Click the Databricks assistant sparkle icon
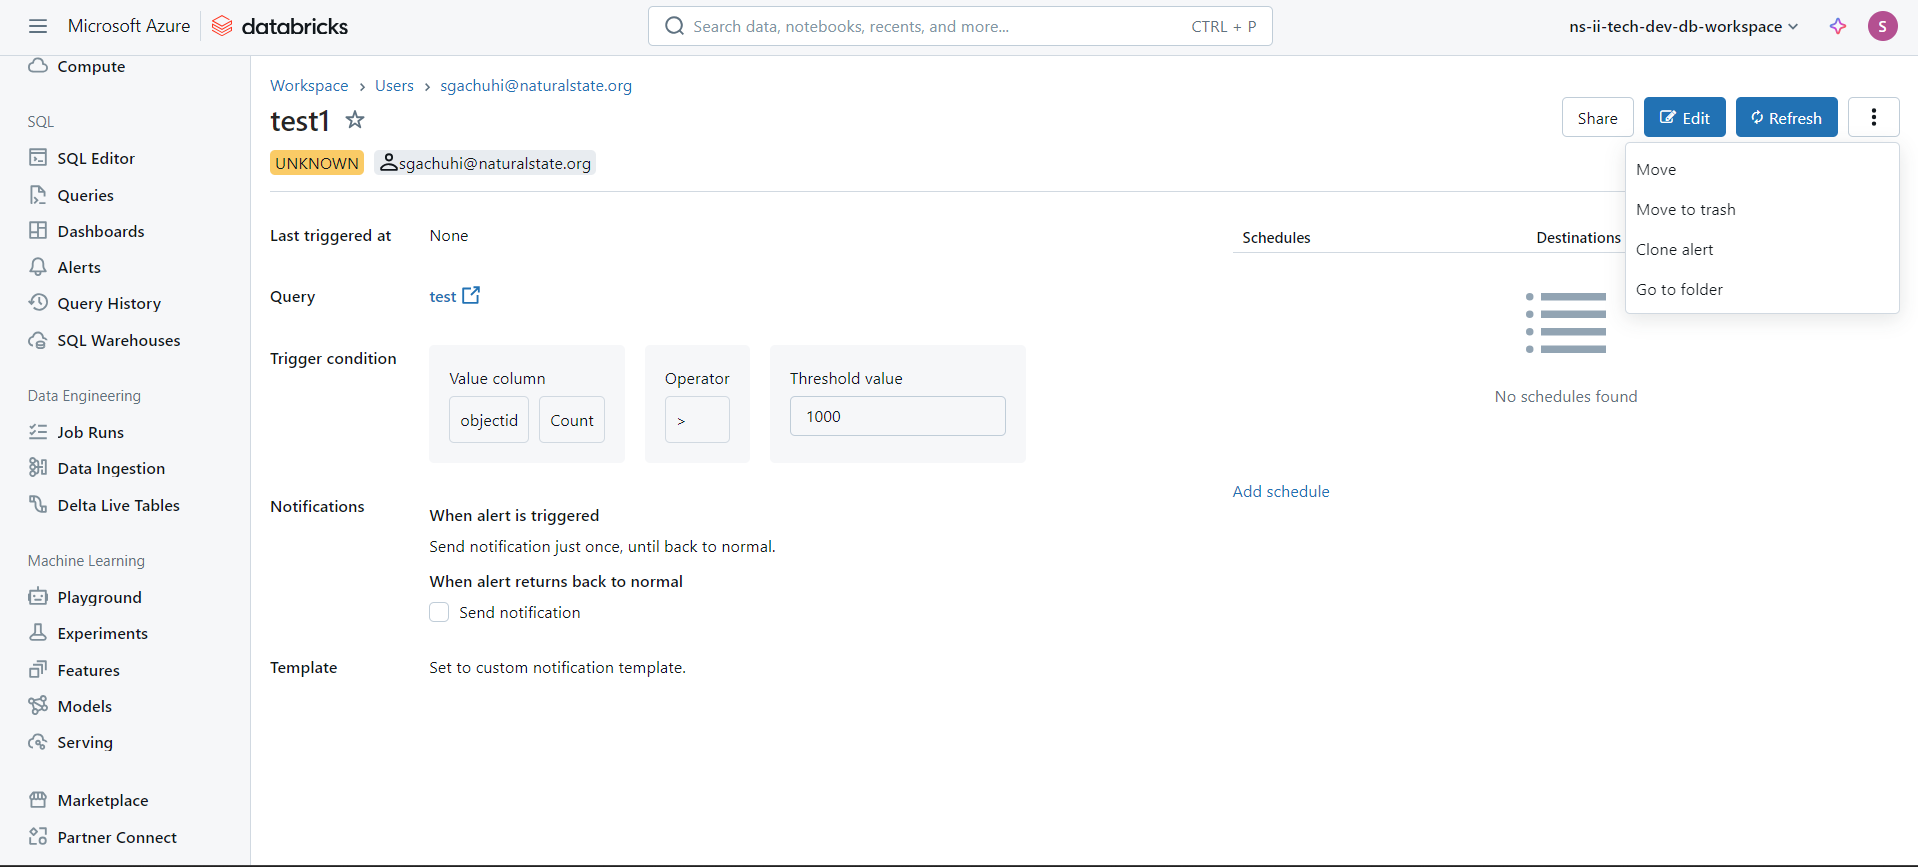Viewport: 1918px width, 867px height. click(x=1838, y=26)
